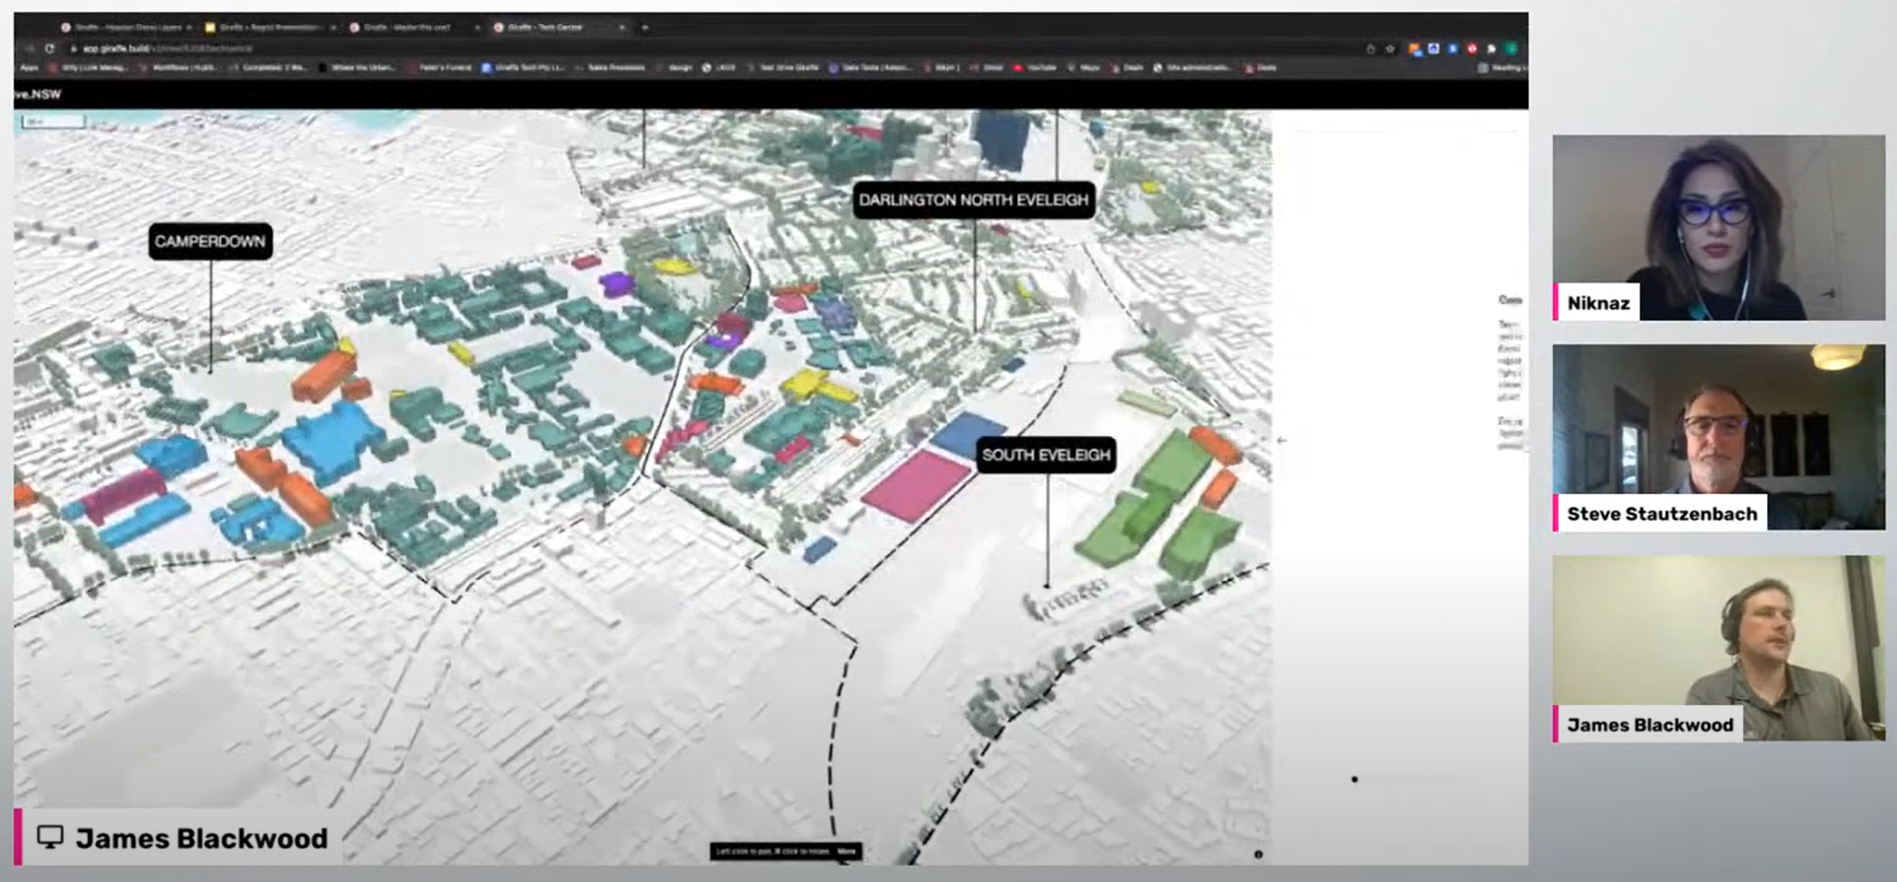Click More in the map hint tooltip
Screen dimensions: 1897x882
pos(847,851)
